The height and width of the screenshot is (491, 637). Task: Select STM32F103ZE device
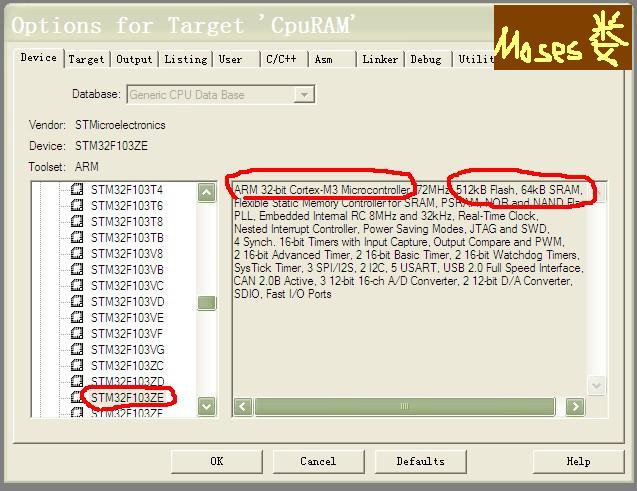(127, 397)
